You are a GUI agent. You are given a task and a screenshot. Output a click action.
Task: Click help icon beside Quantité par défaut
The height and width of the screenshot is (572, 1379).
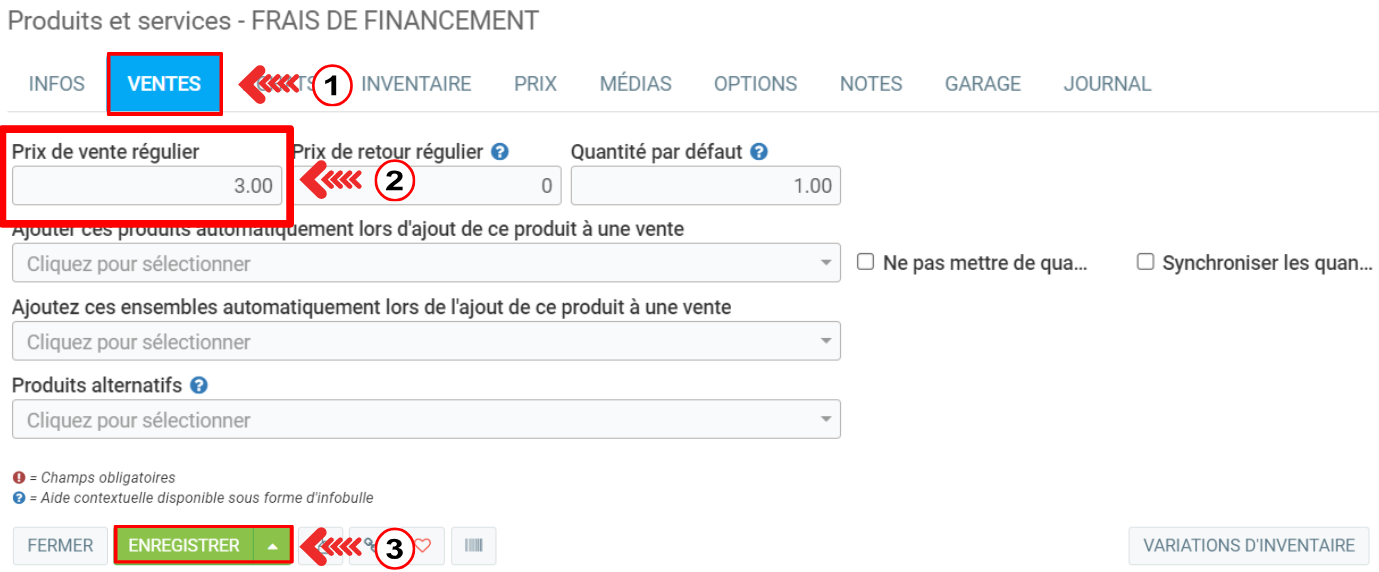759,152
